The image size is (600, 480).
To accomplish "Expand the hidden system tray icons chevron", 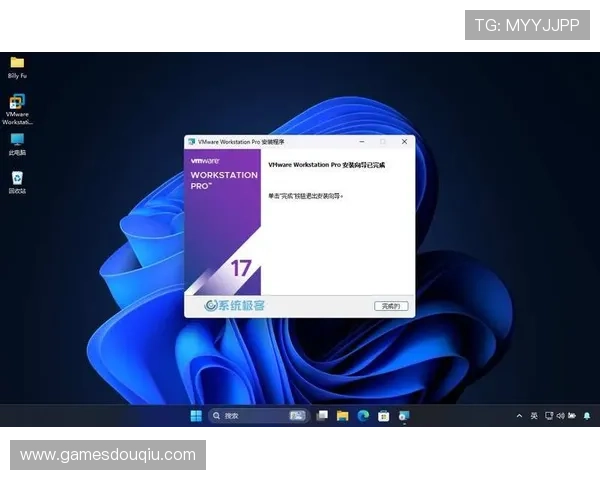I will [519, 415].
